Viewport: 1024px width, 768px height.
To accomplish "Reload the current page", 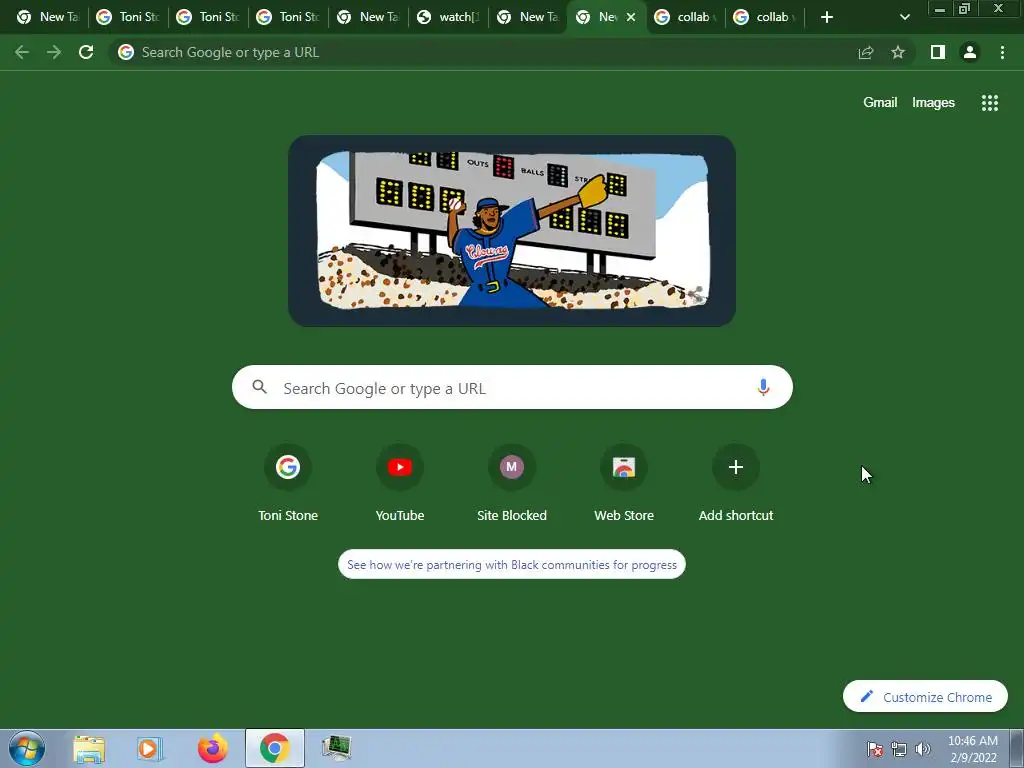I will click(x=86, y=52).
